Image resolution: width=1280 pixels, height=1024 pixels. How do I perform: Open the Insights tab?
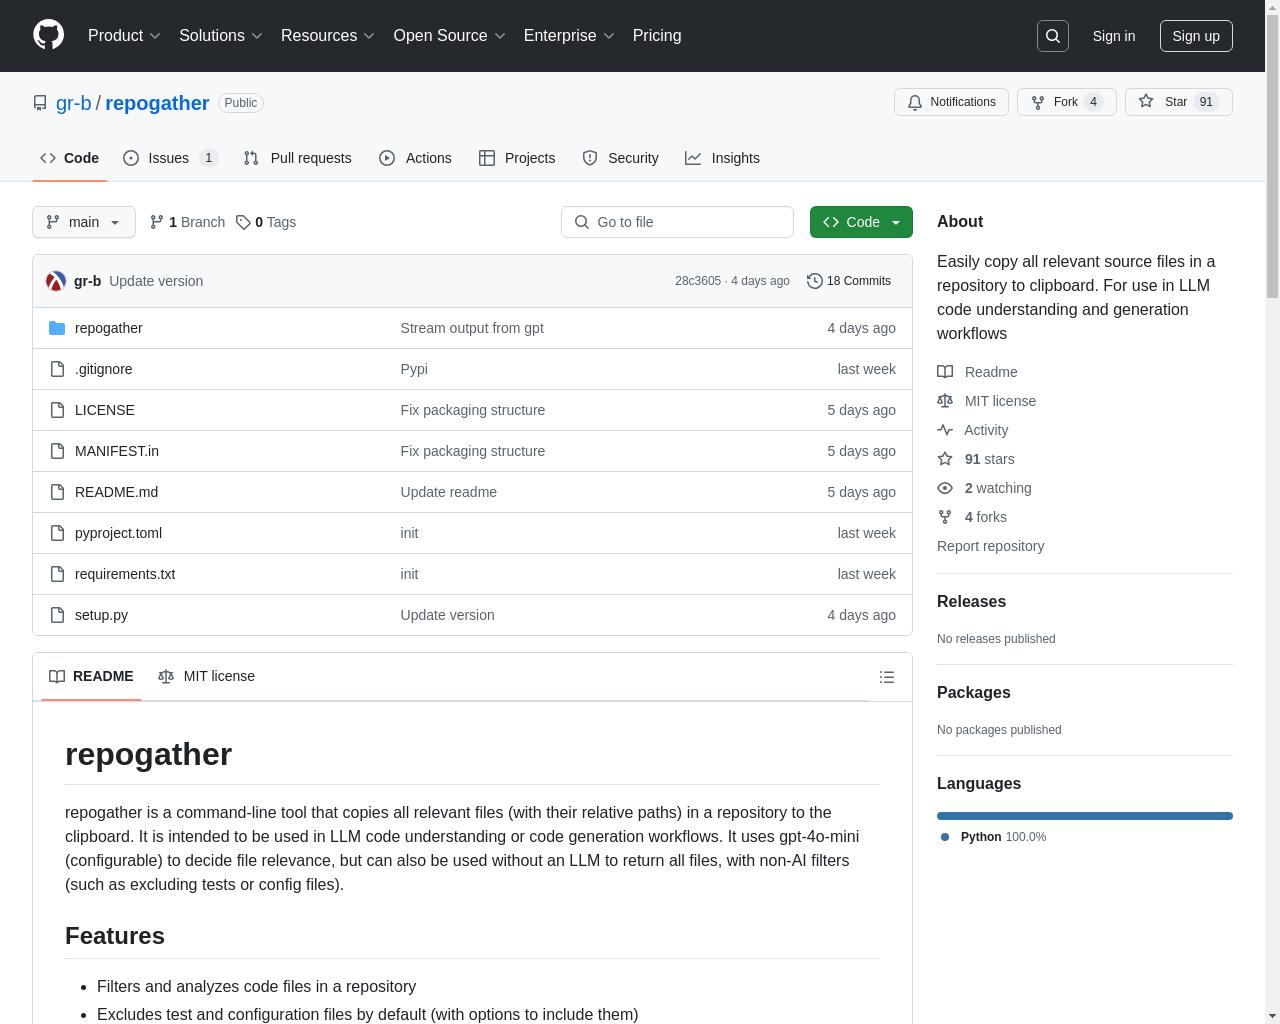(x=722, y=158)
